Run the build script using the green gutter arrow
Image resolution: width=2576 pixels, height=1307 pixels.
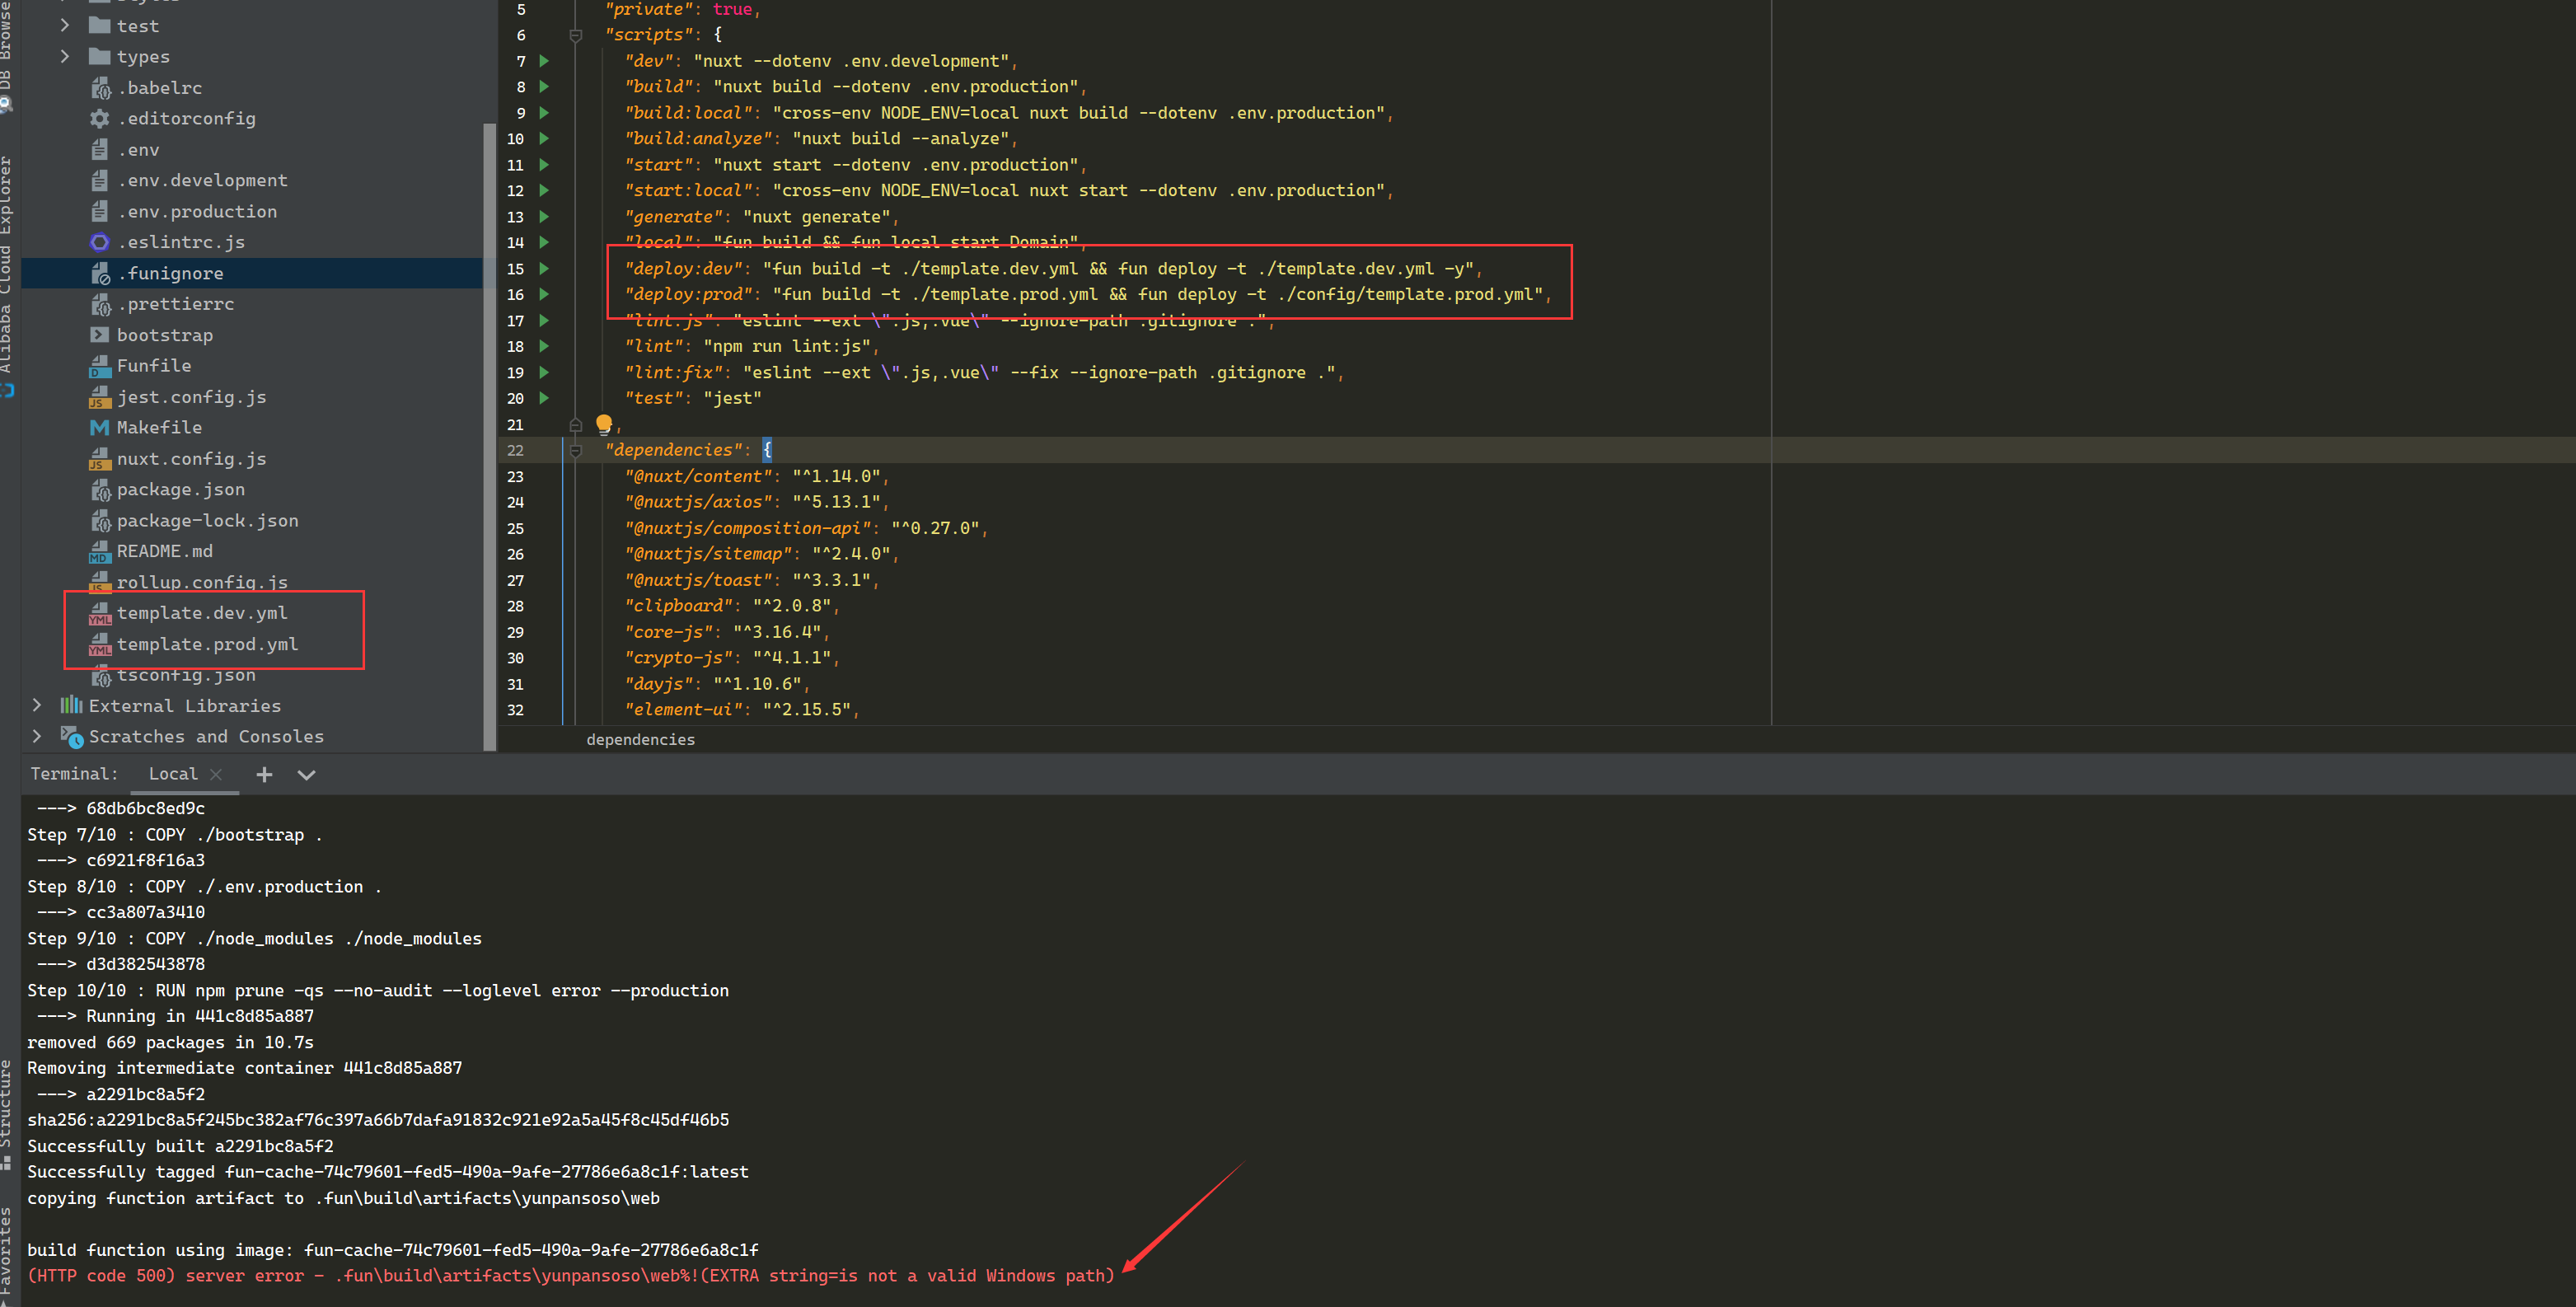pyautogui.click(x=544, y=87)
